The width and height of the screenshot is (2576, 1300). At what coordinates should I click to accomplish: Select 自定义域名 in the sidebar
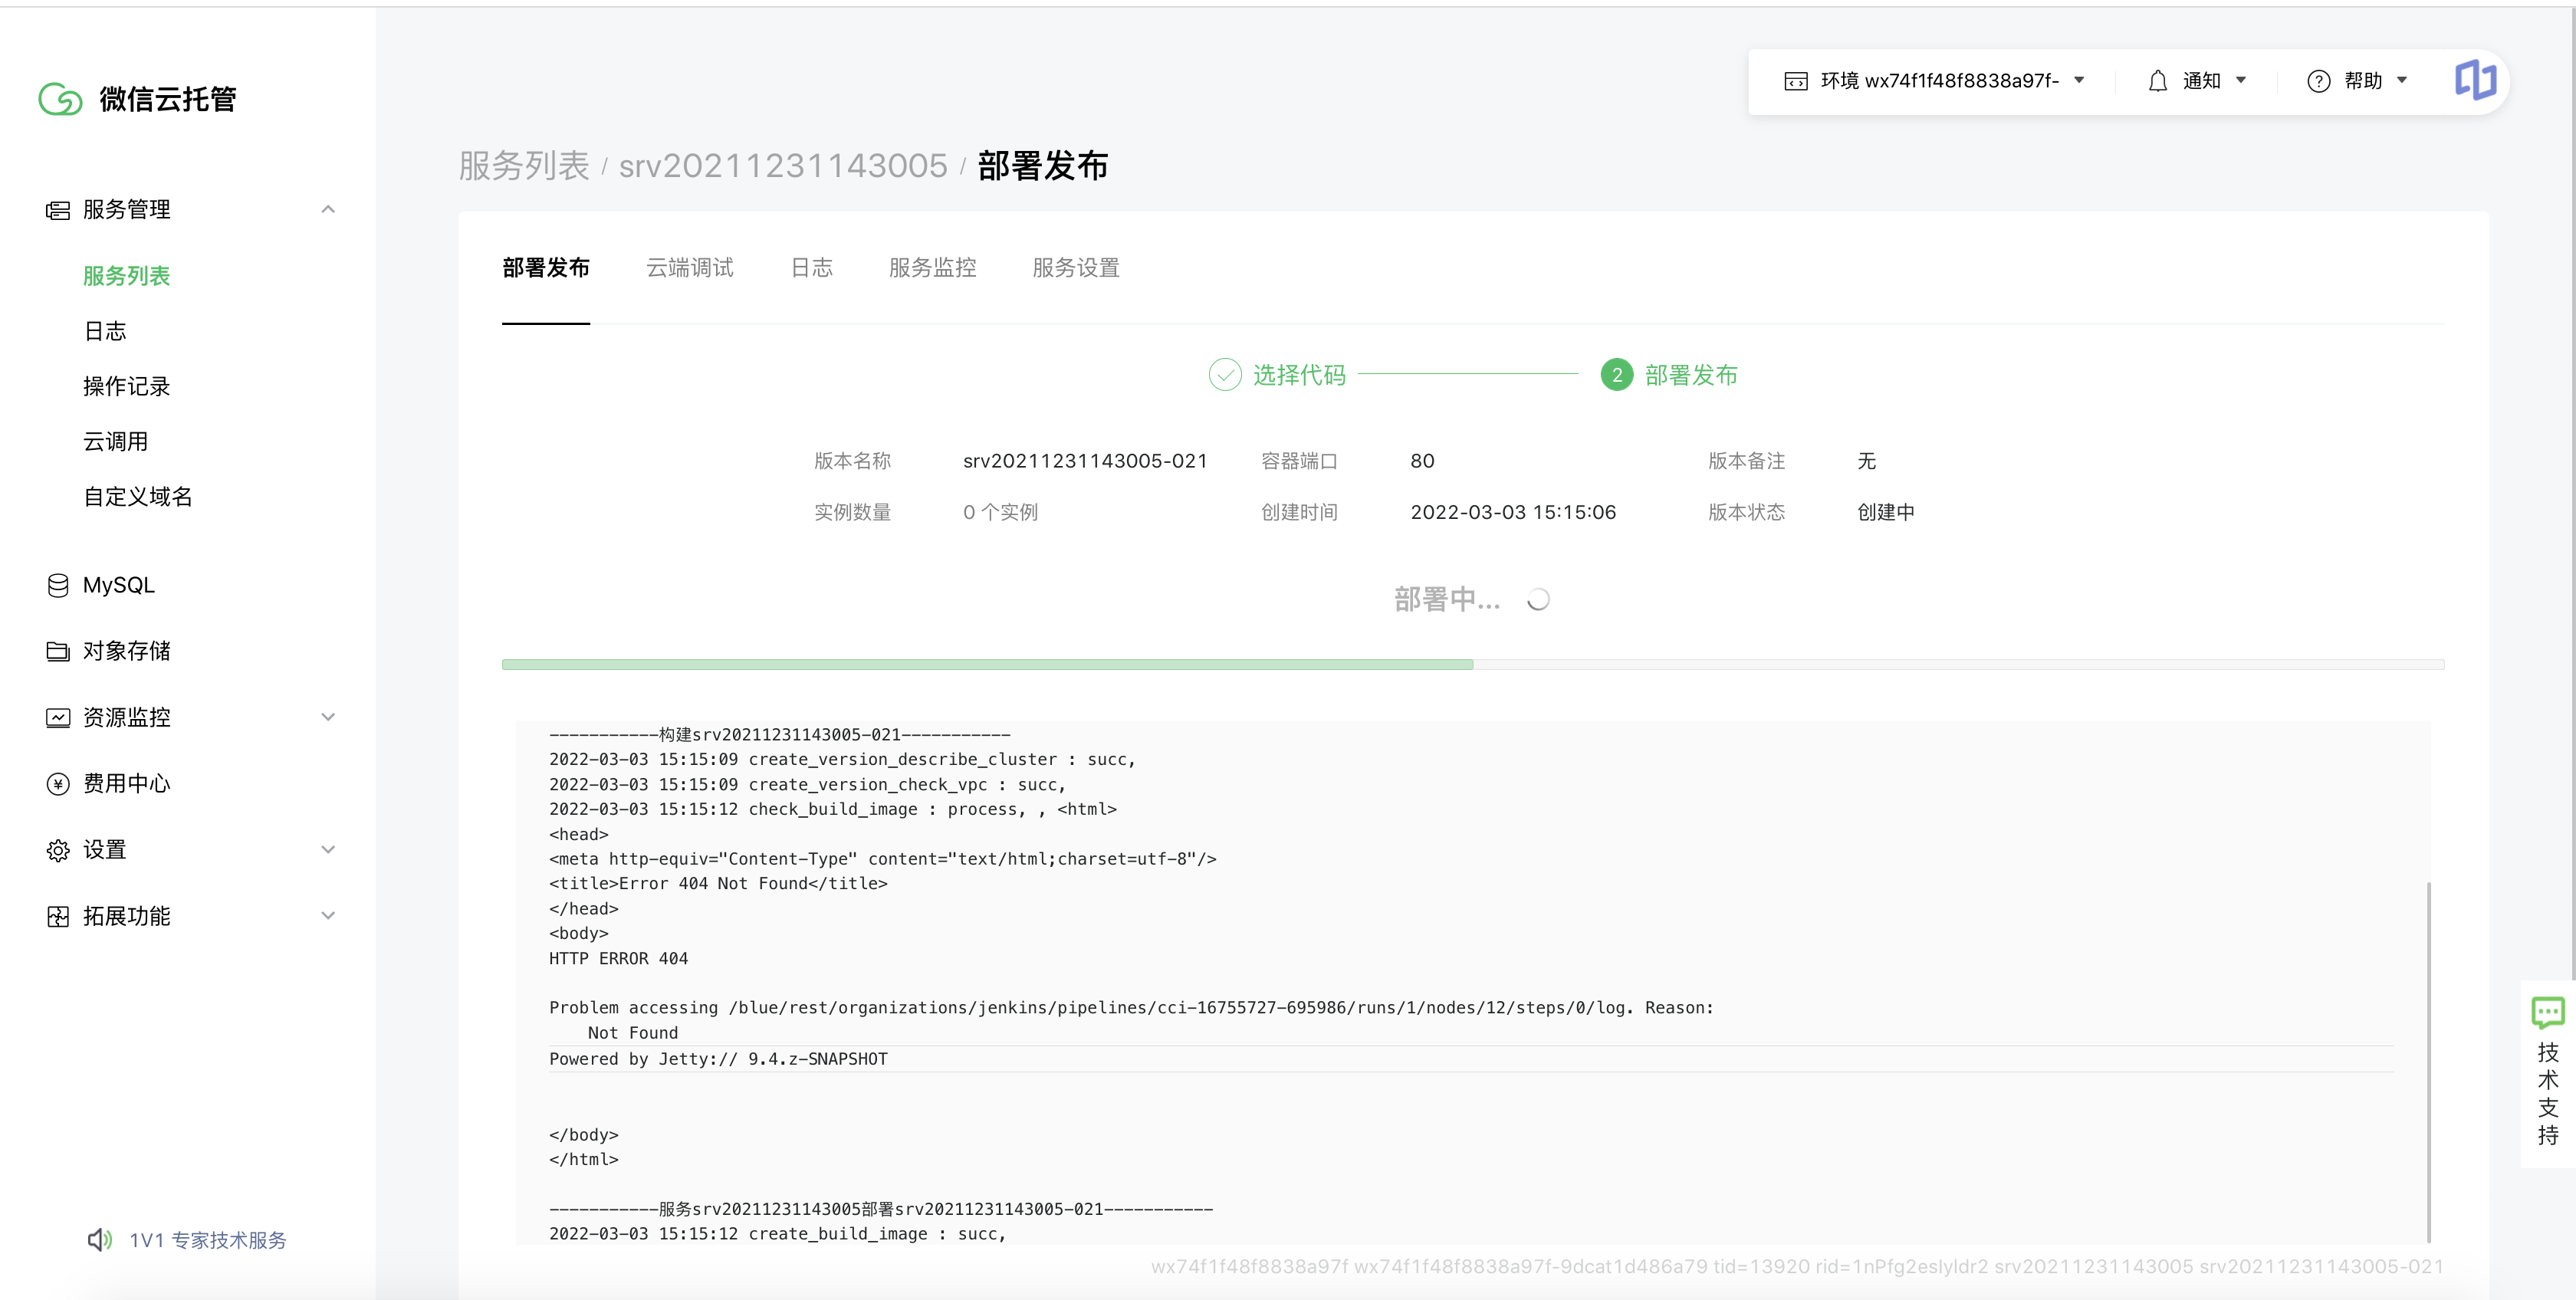tap(138, 497)
